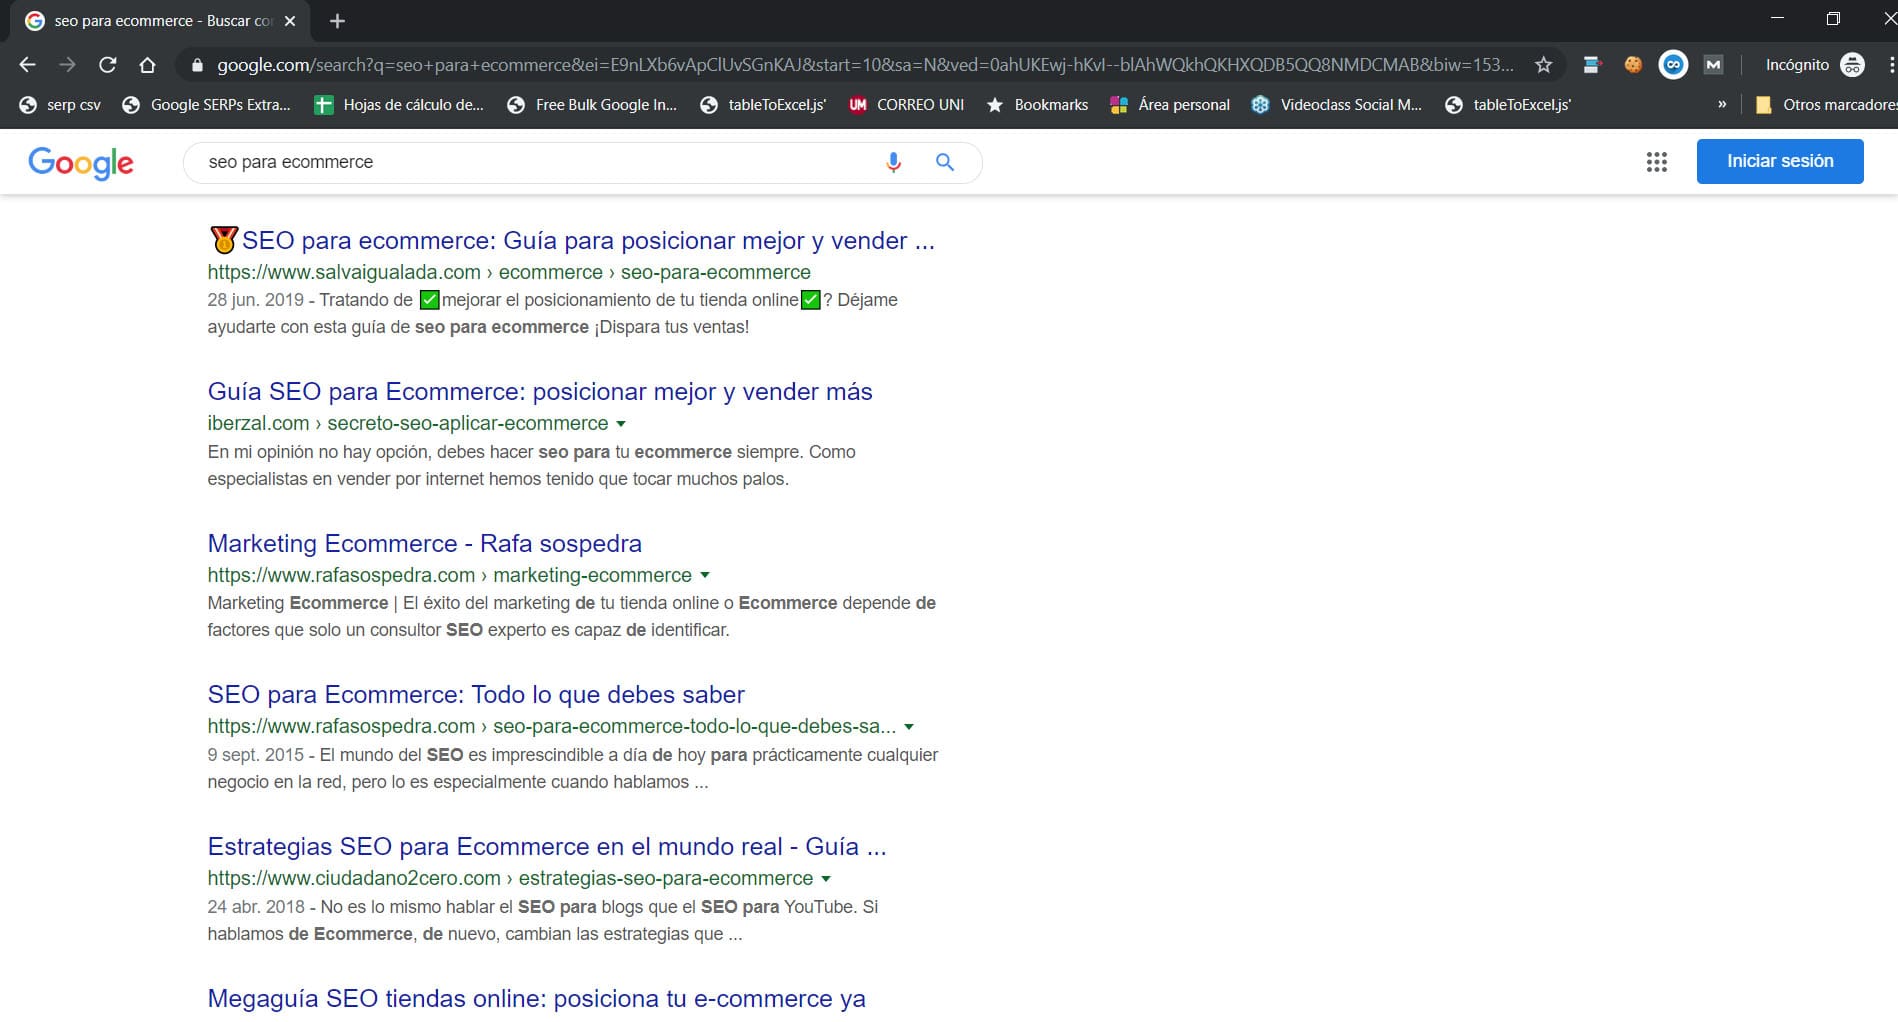Expand dropdown arrow beside iberzal.com URL

[621, 424]
